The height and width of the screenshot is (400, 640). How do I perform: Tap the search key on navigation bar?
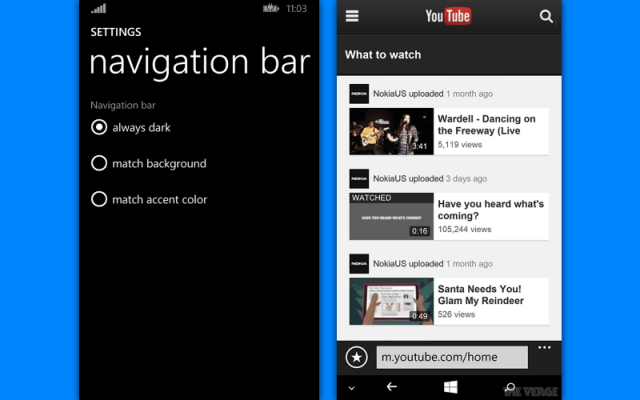(510, 387)
